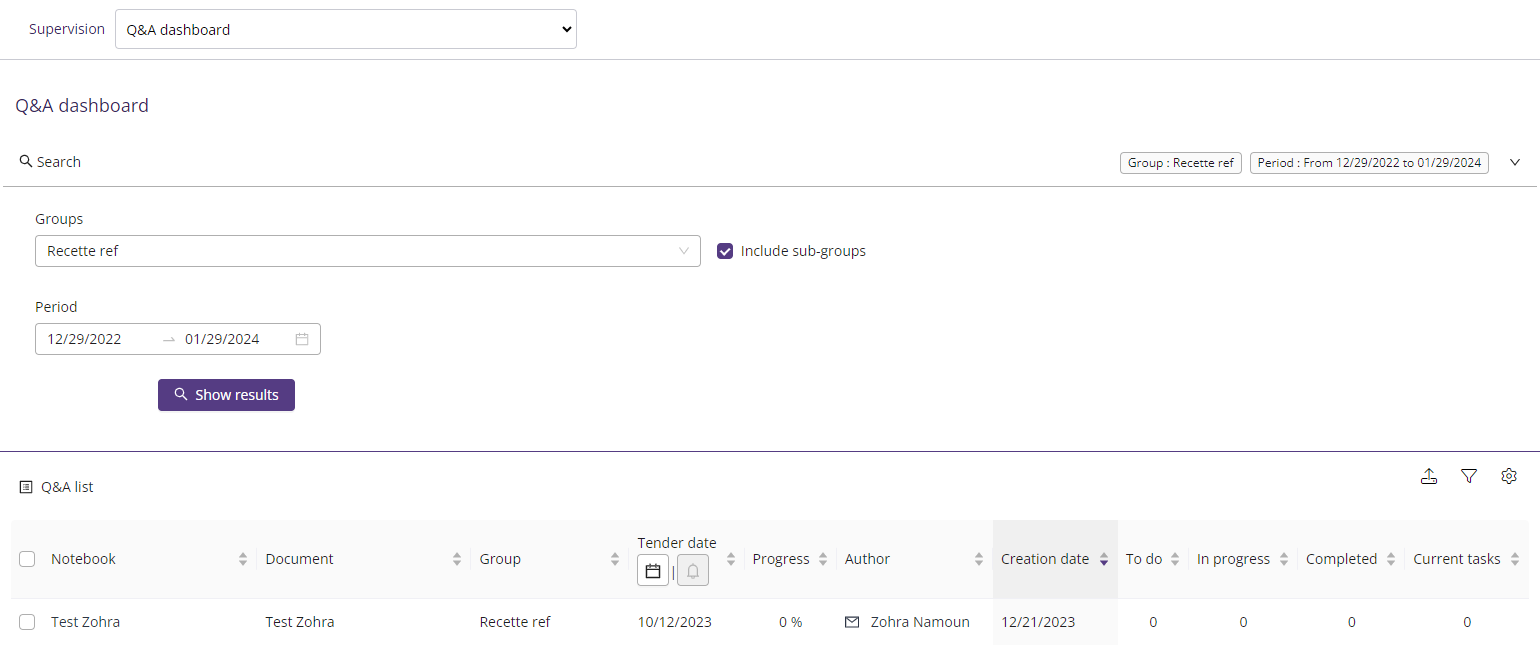Open the Test Zohra notebook entry
1540x645 pixels.
point(86,622)
